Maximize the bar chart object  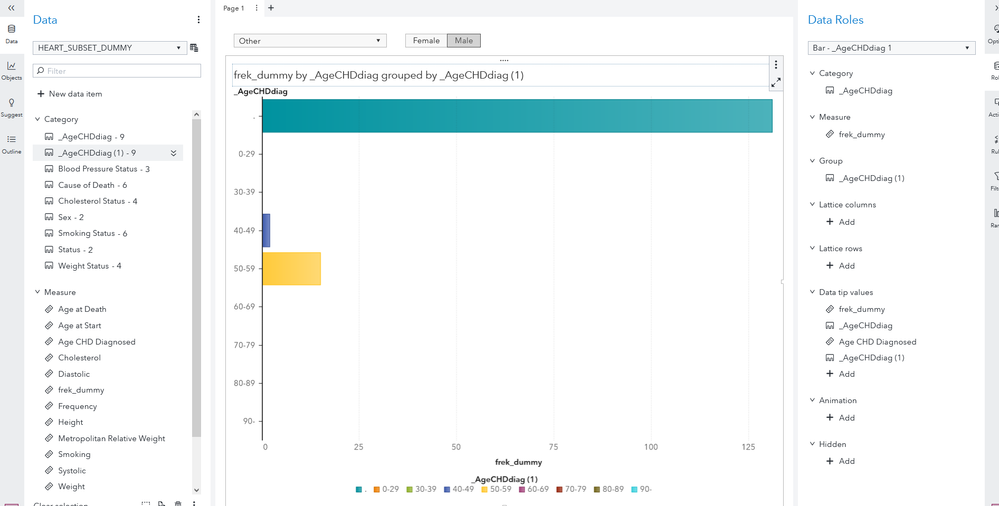pyautogui.click(x=776, y=82)
